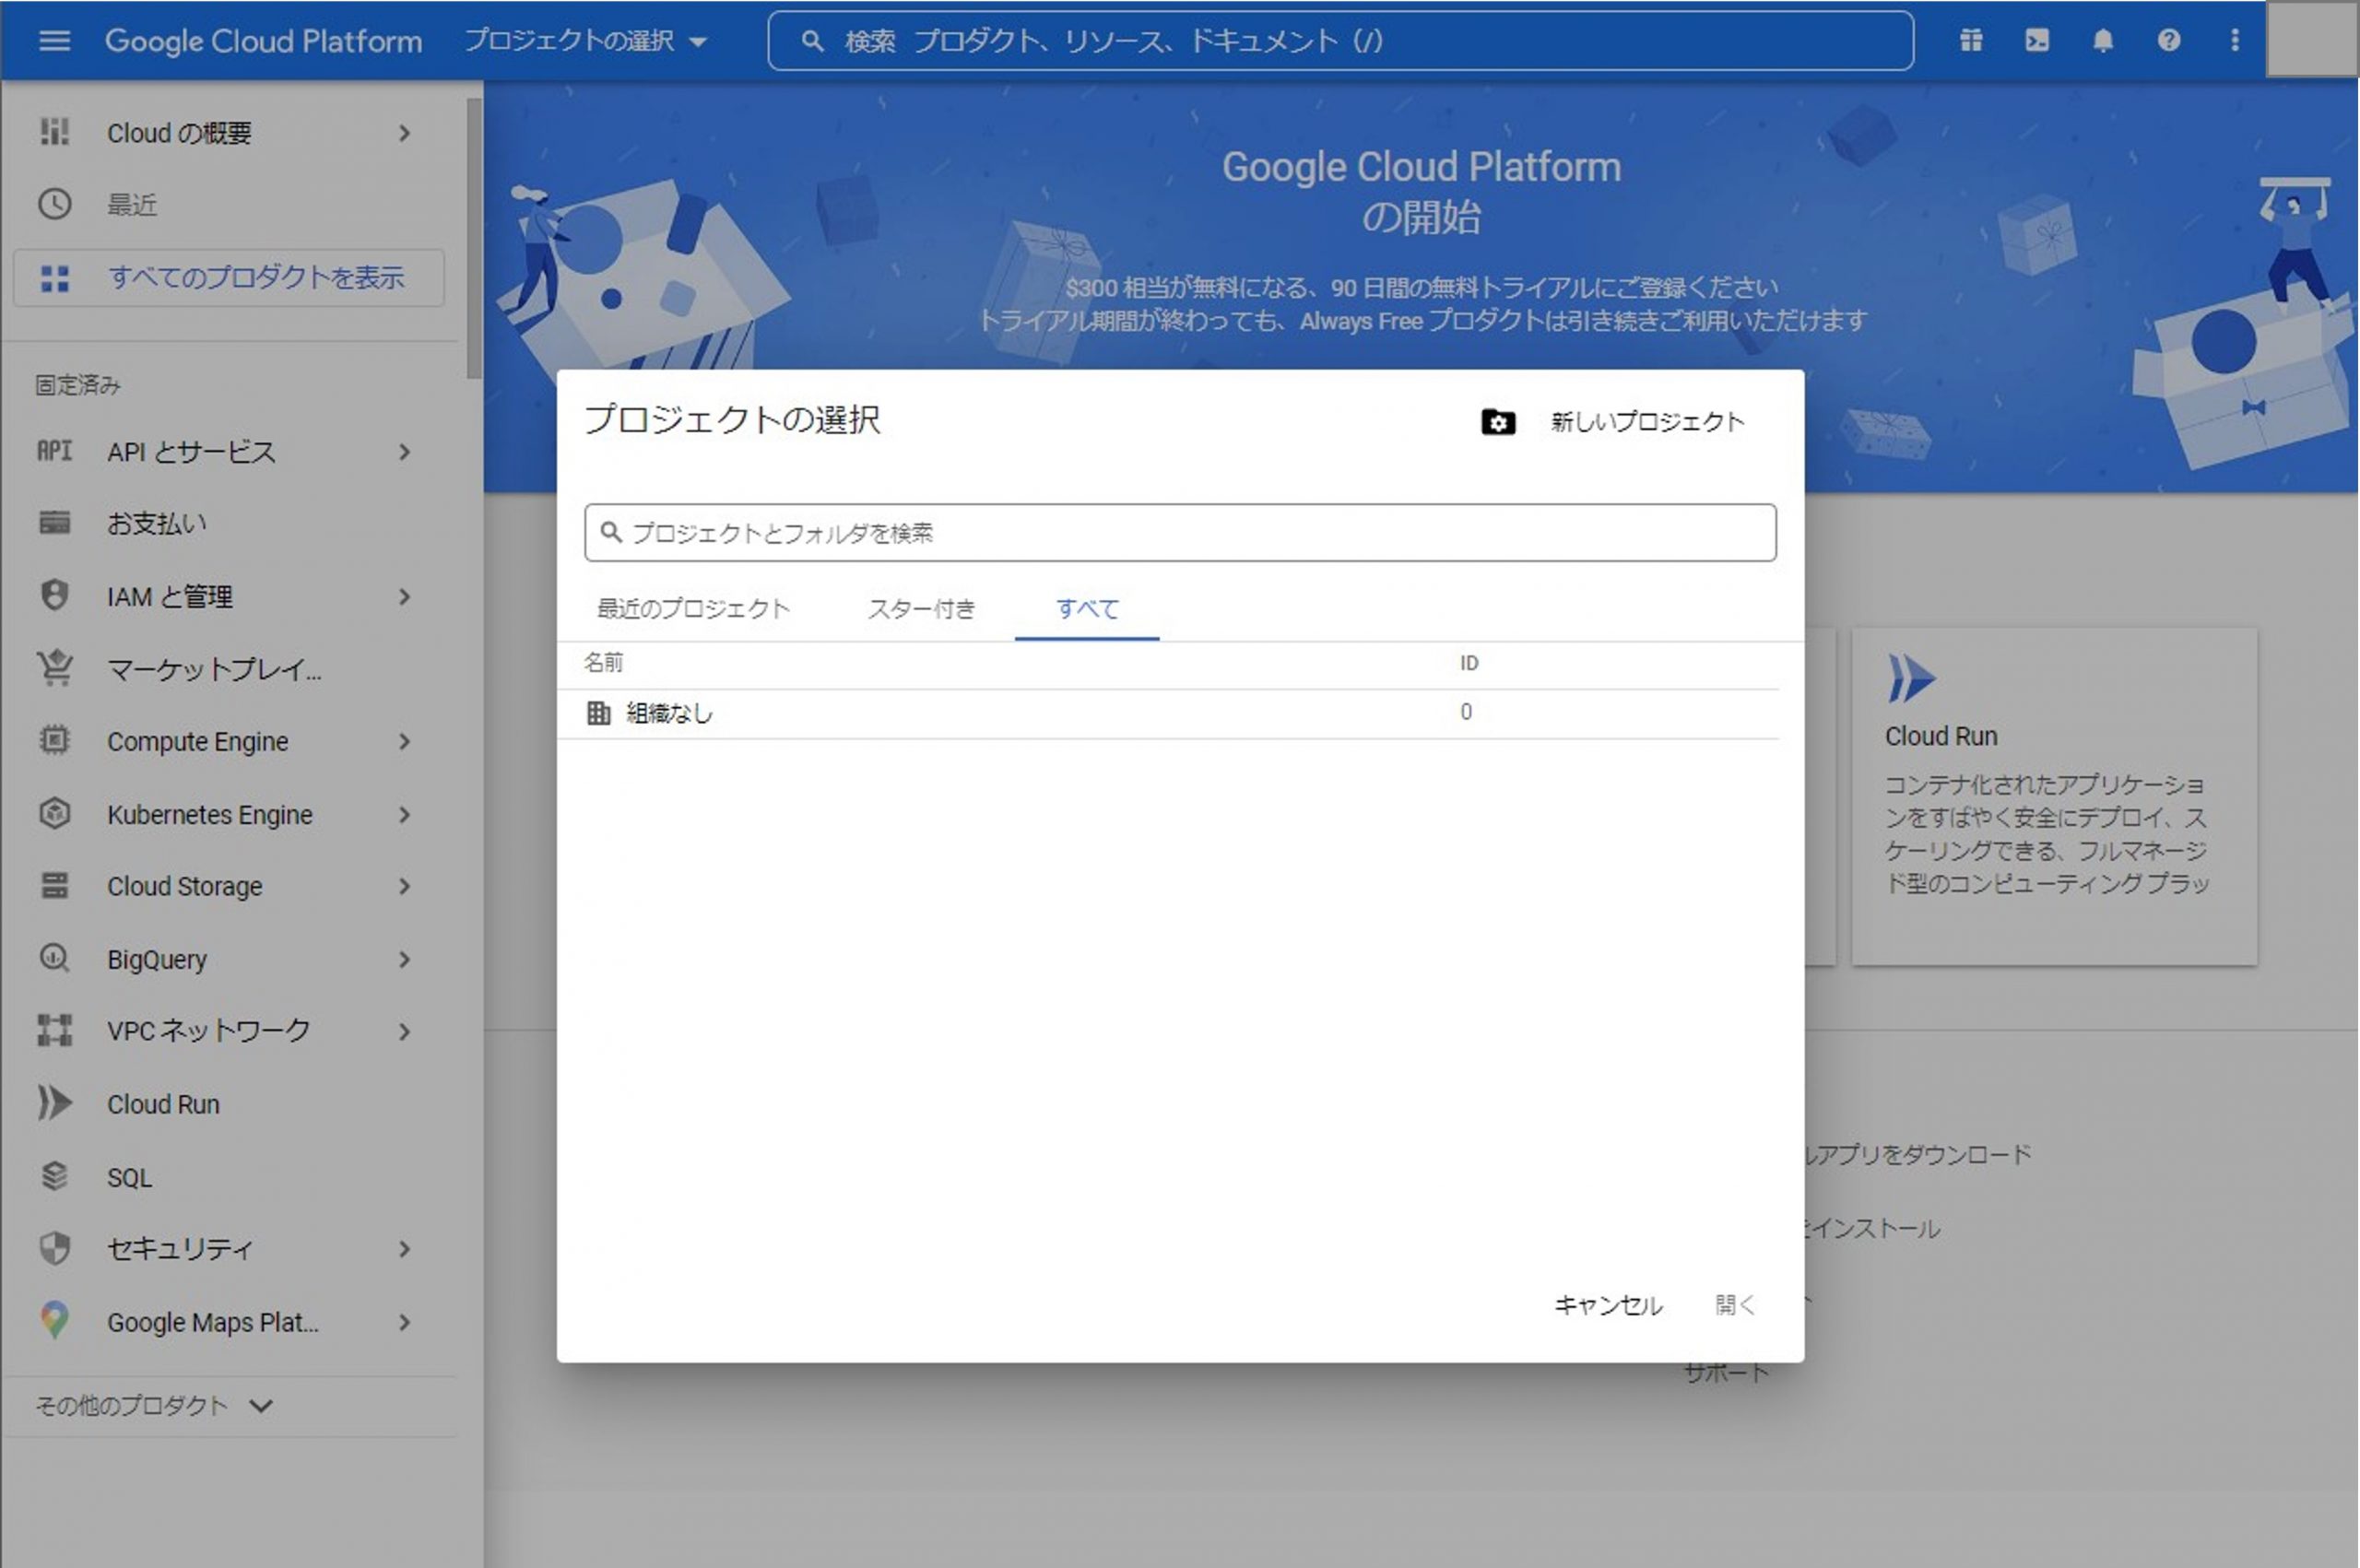This screenshot has height=1568, width=2360.
Task: Click the API とサービス icon
Action: click(54, 452)
